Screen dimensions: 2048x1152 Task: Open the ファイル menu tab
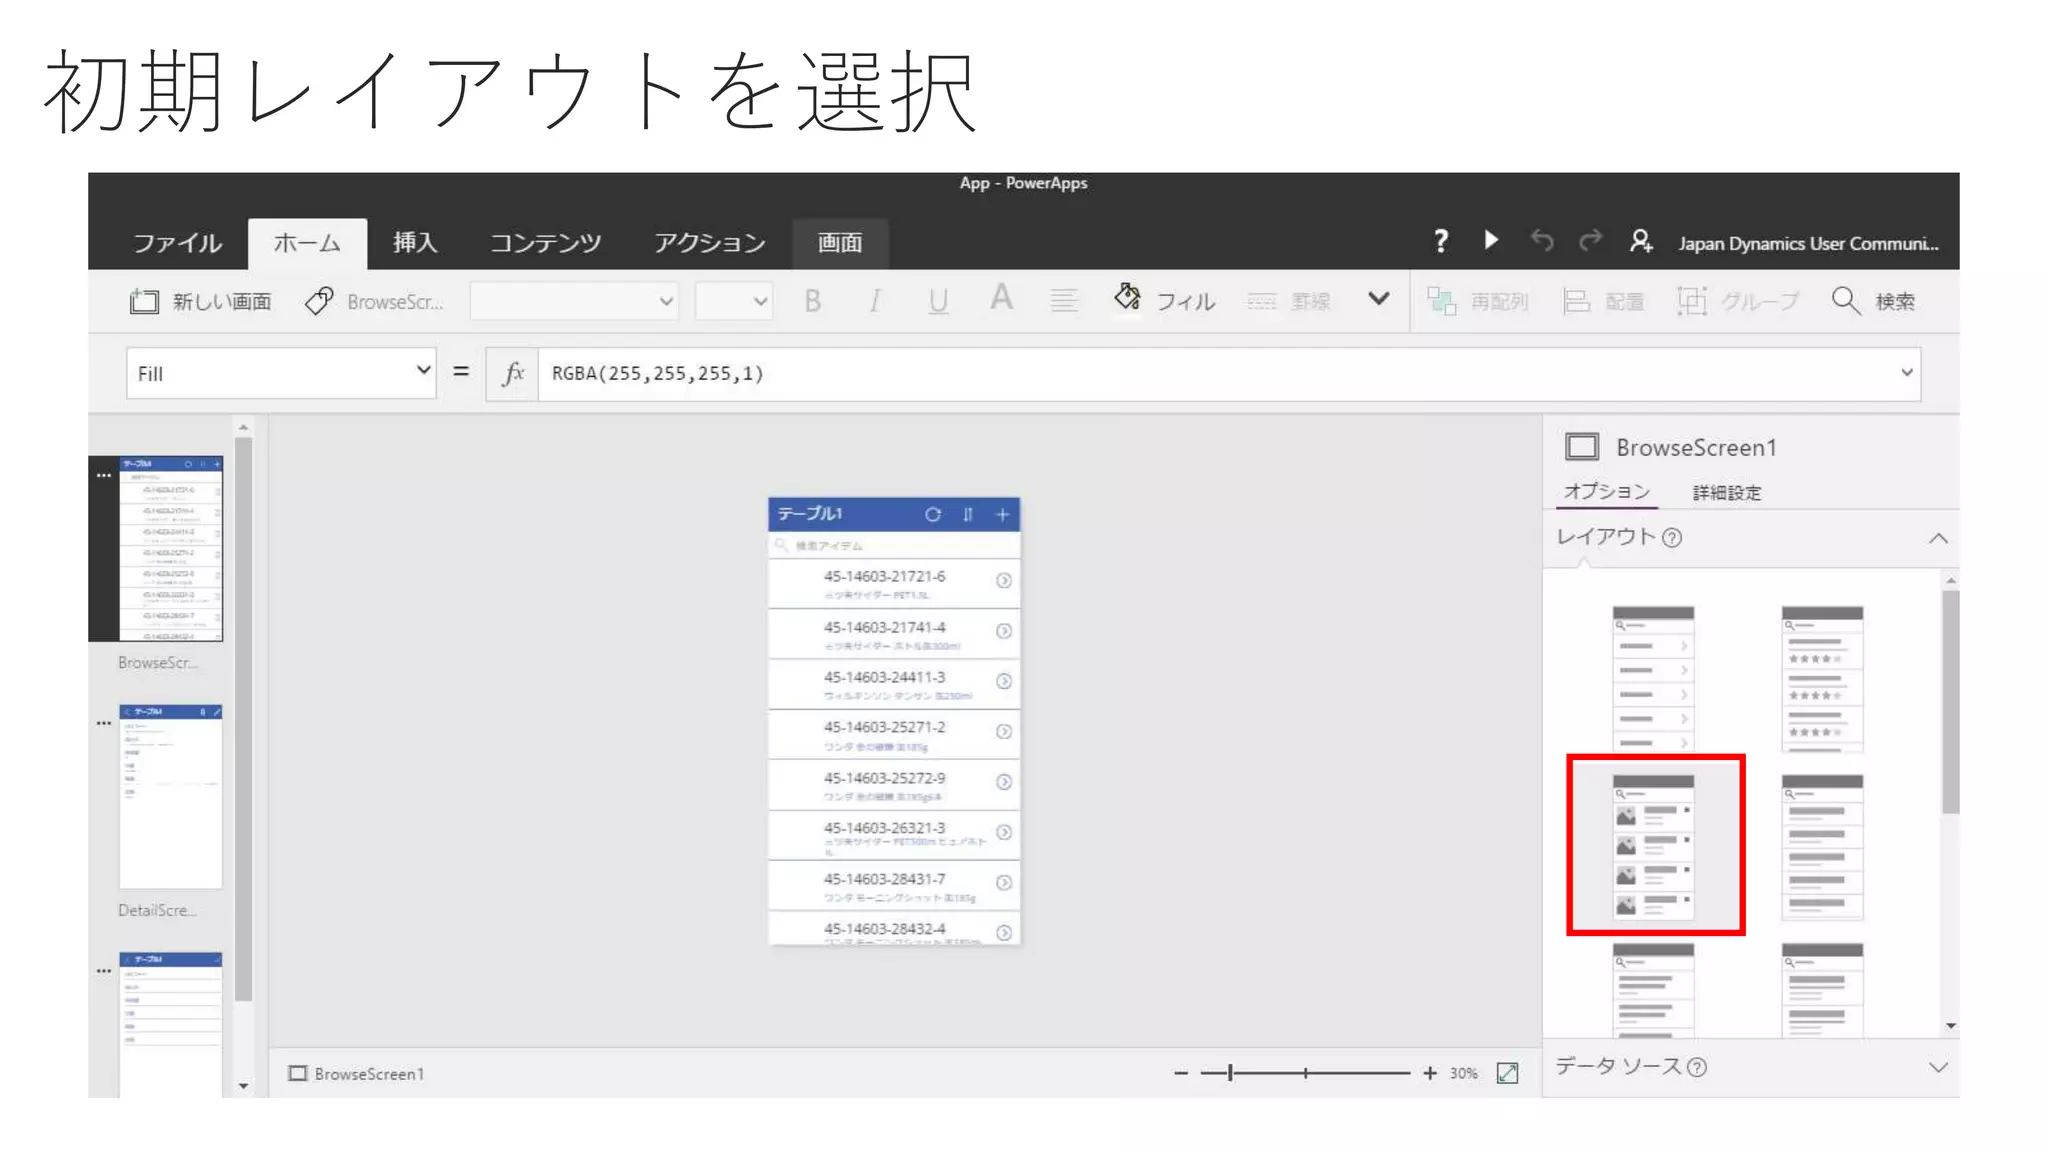pos(177,243)
